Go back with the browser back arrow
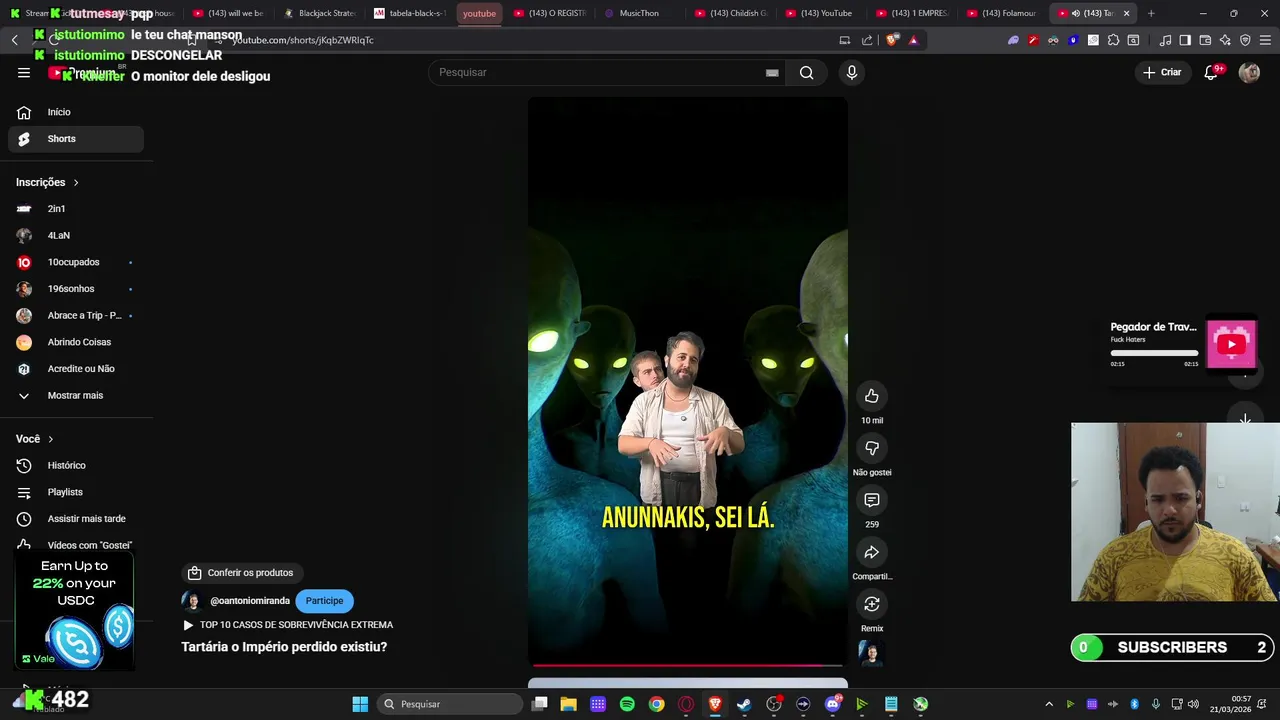This screenshot has height=720, width=1280. coord(14,40)
